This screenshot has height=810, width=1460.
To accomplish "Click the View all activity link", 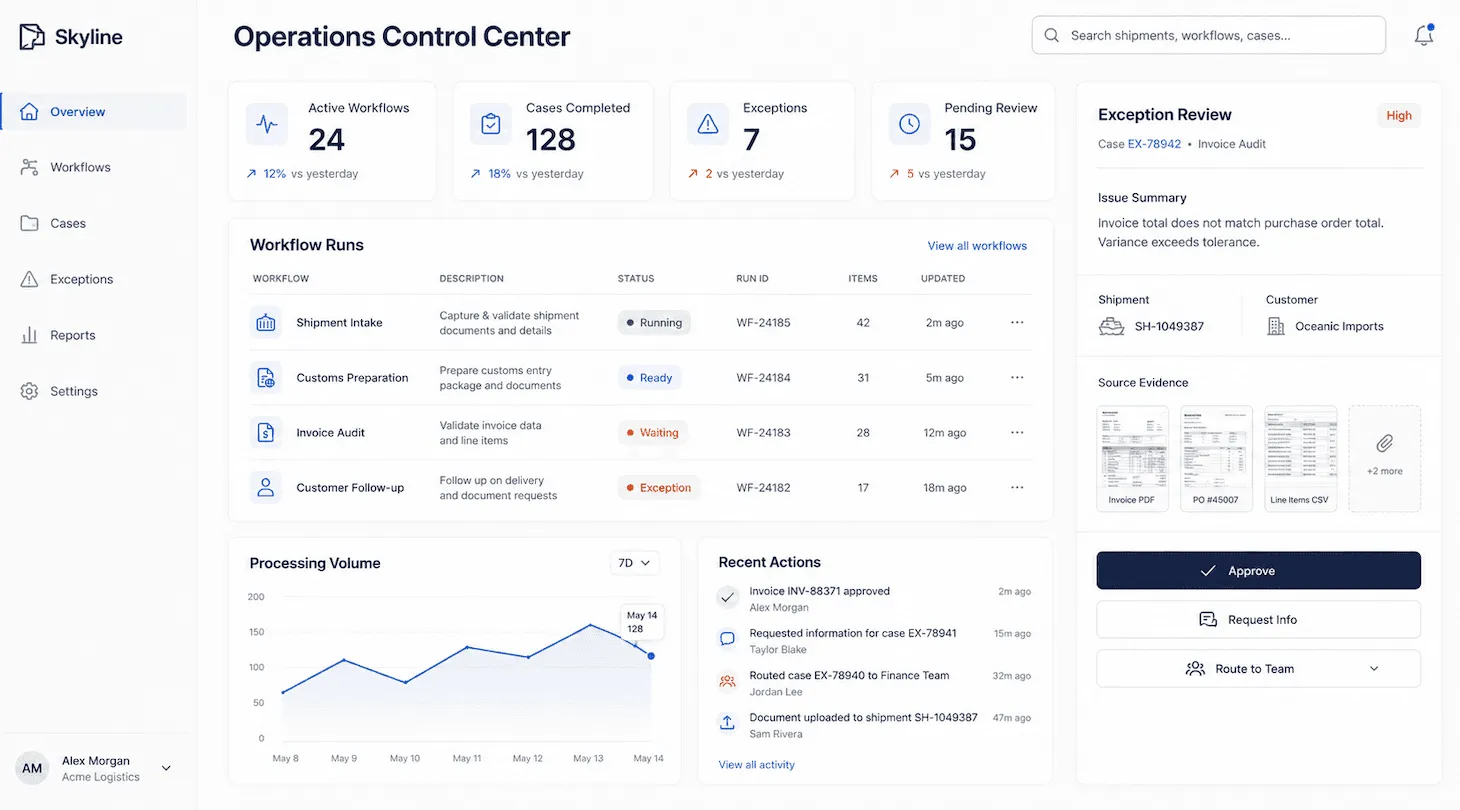I will (x=756, y=765).
